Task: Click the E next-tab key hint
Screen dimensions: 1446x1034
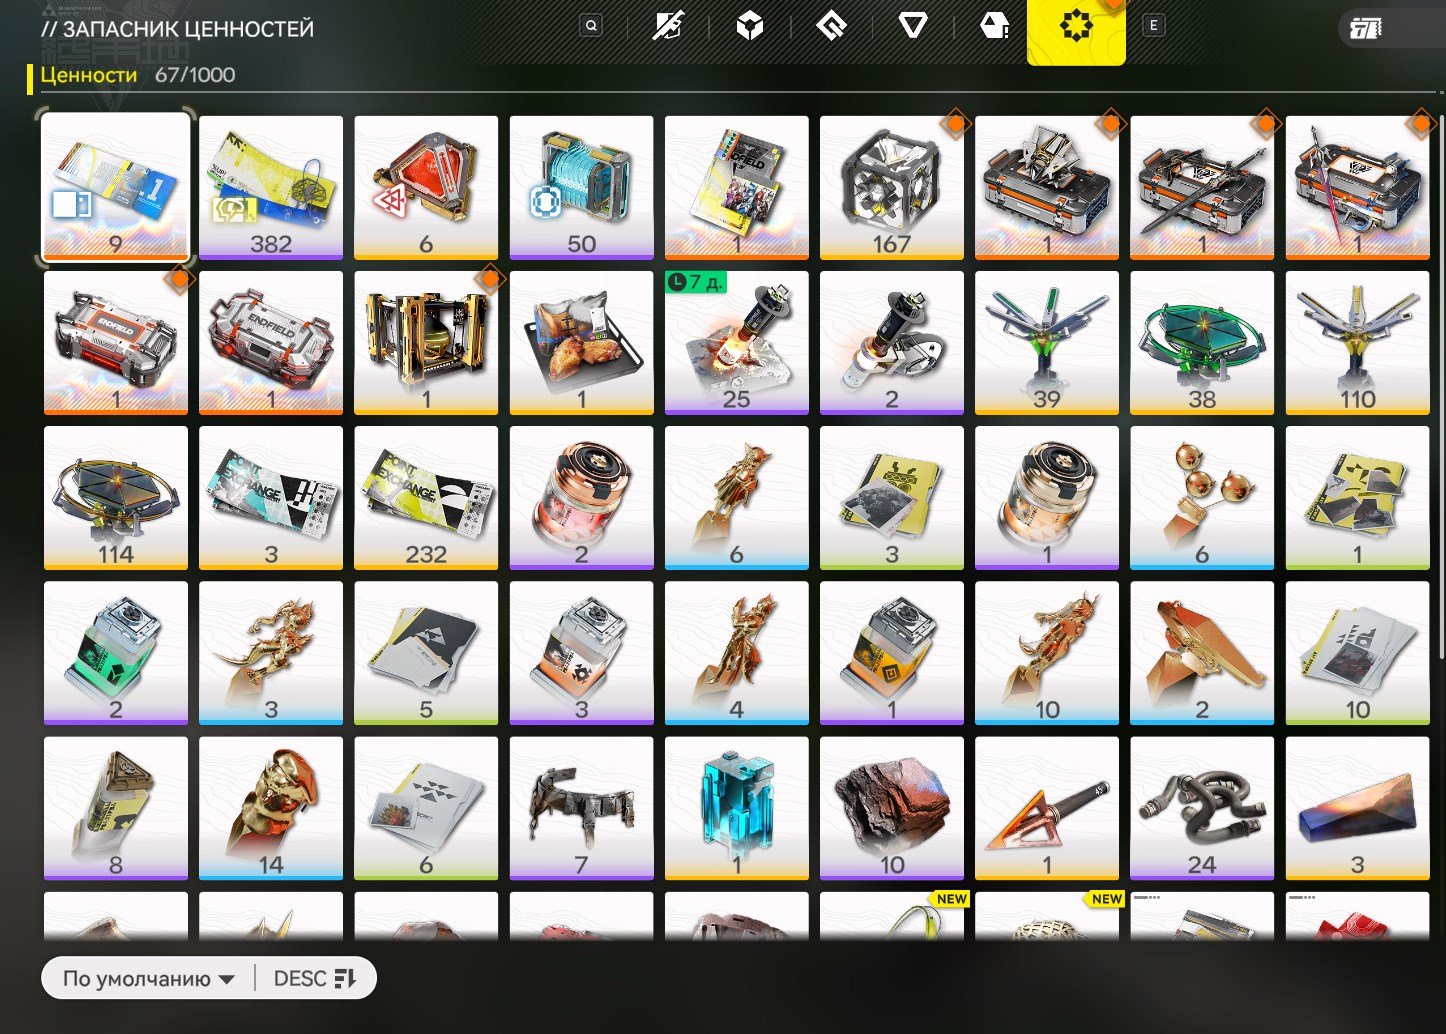Action: pyautogui.click(x=1153, y=26)
